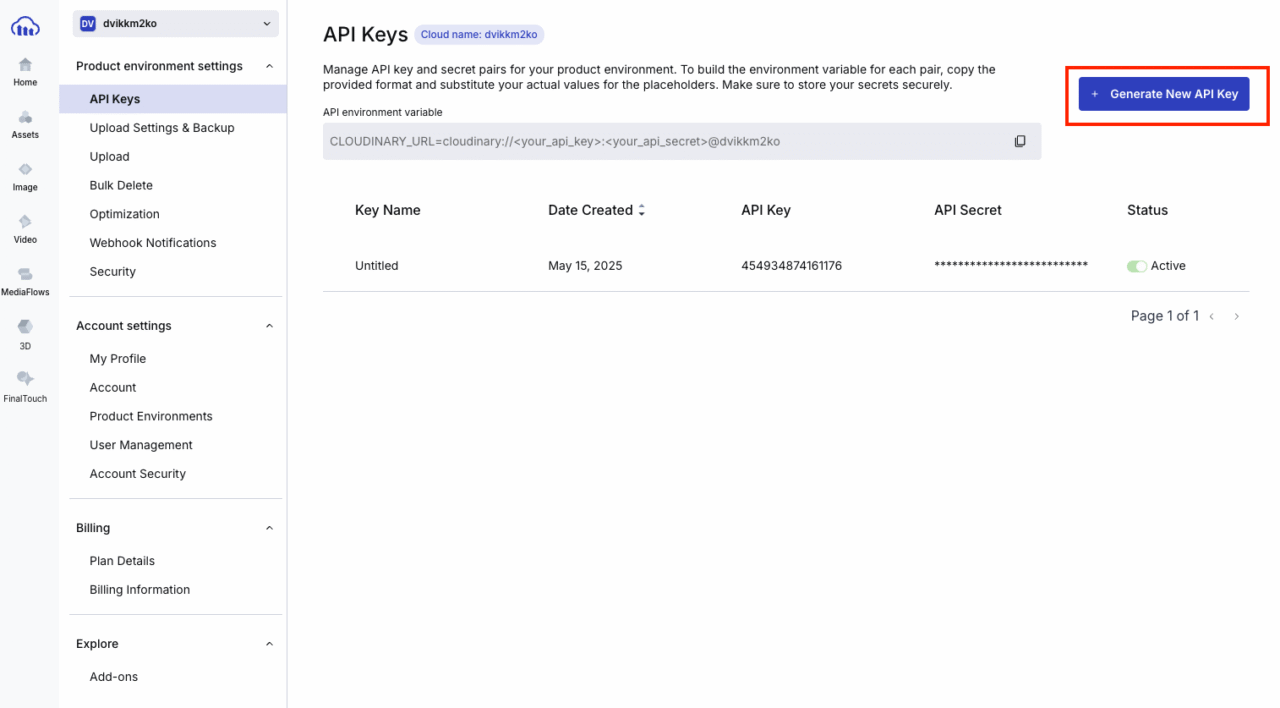Collapse Product environment settings section

pyautogui.click(x=269, y=66)
